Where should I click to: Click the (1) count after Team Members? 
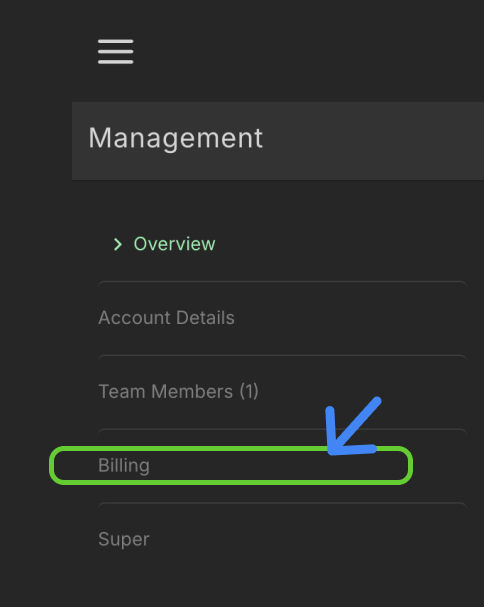[x=249, y=391]
